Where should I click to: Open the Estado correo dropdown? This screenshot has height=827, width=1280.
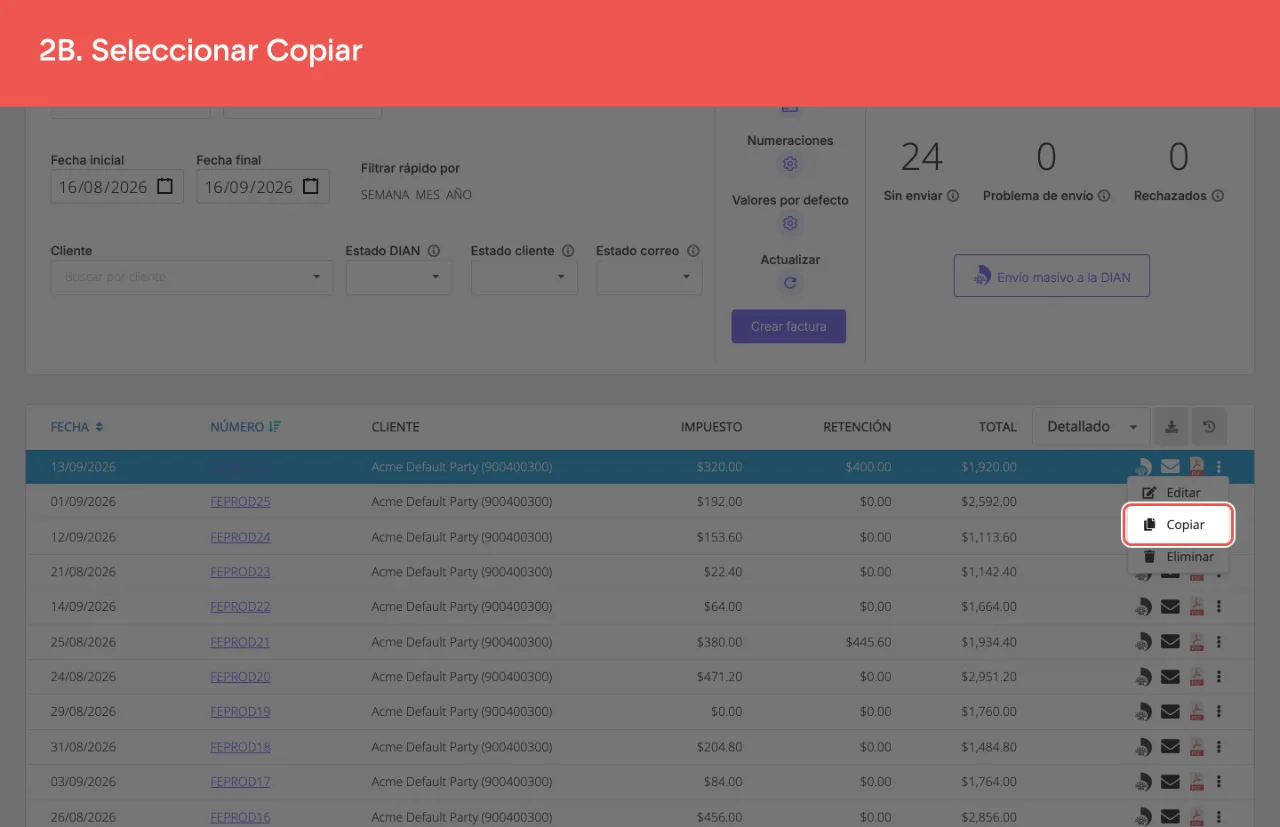[x=649, y=277]
